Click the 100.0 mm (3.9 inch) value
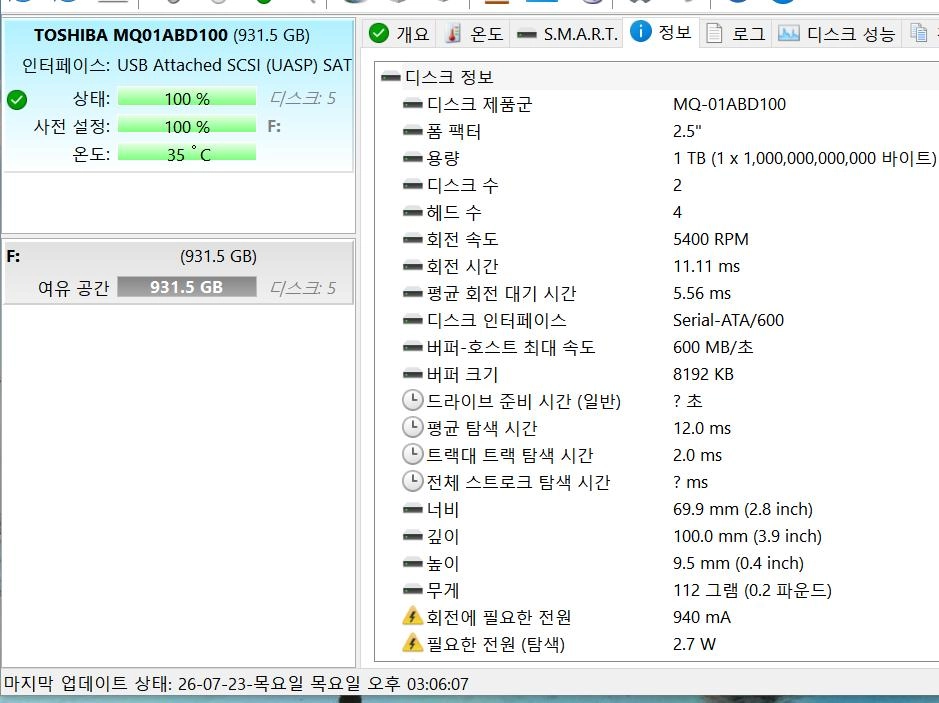The width and height of the screenshot is (939, 703). pyautogui.click(x=747, y=536)
